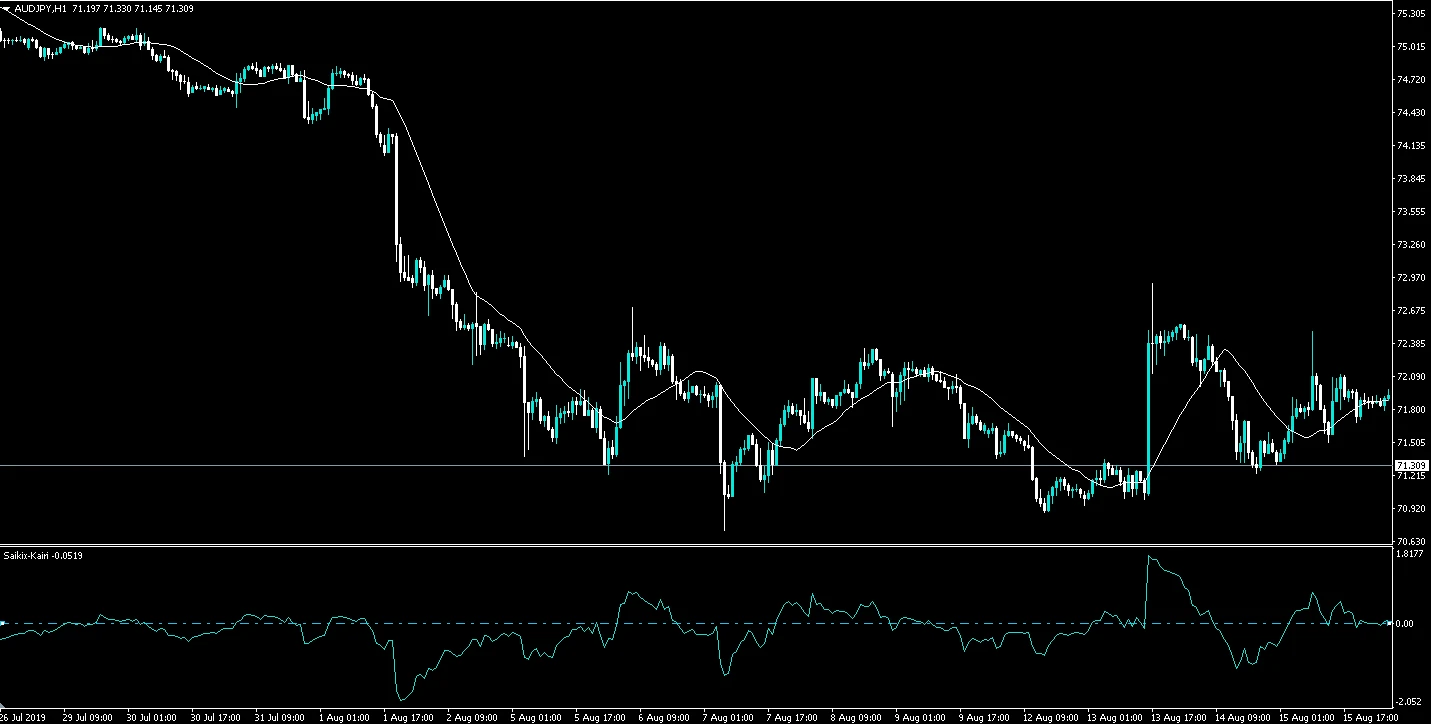Click the 5 Aug 01:00 time label
This screenshot has width=1431, height=724.
point(534,717)
